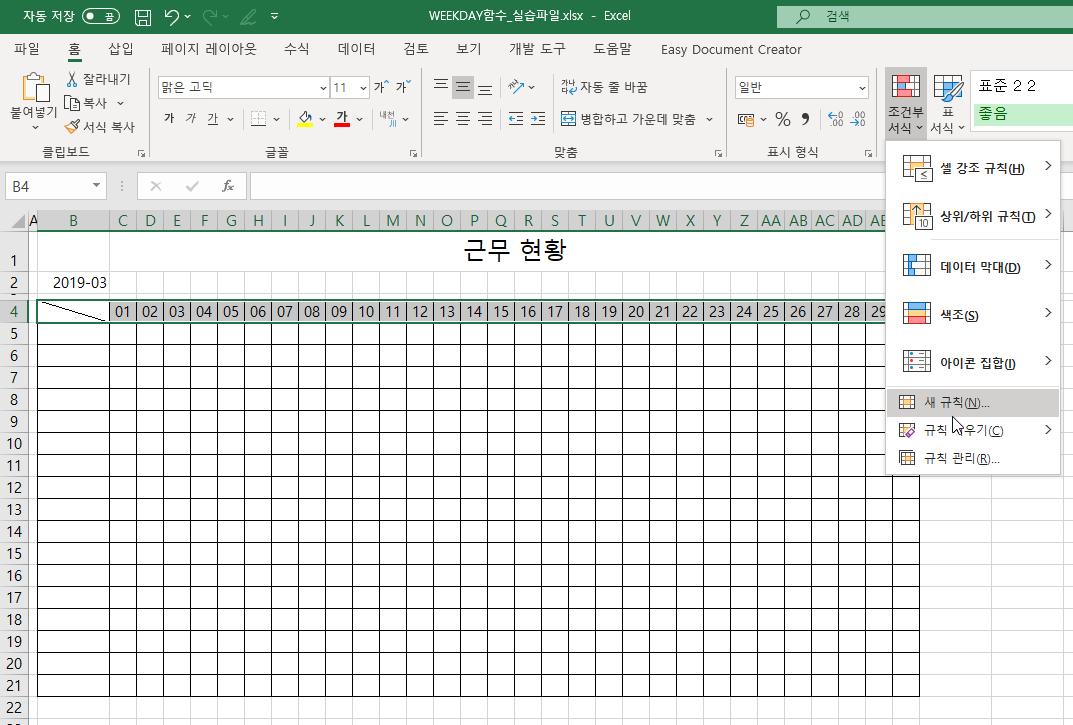Apply comma style
The height and width of the screenshot is (725, 1073).
(x=805, y=119)
